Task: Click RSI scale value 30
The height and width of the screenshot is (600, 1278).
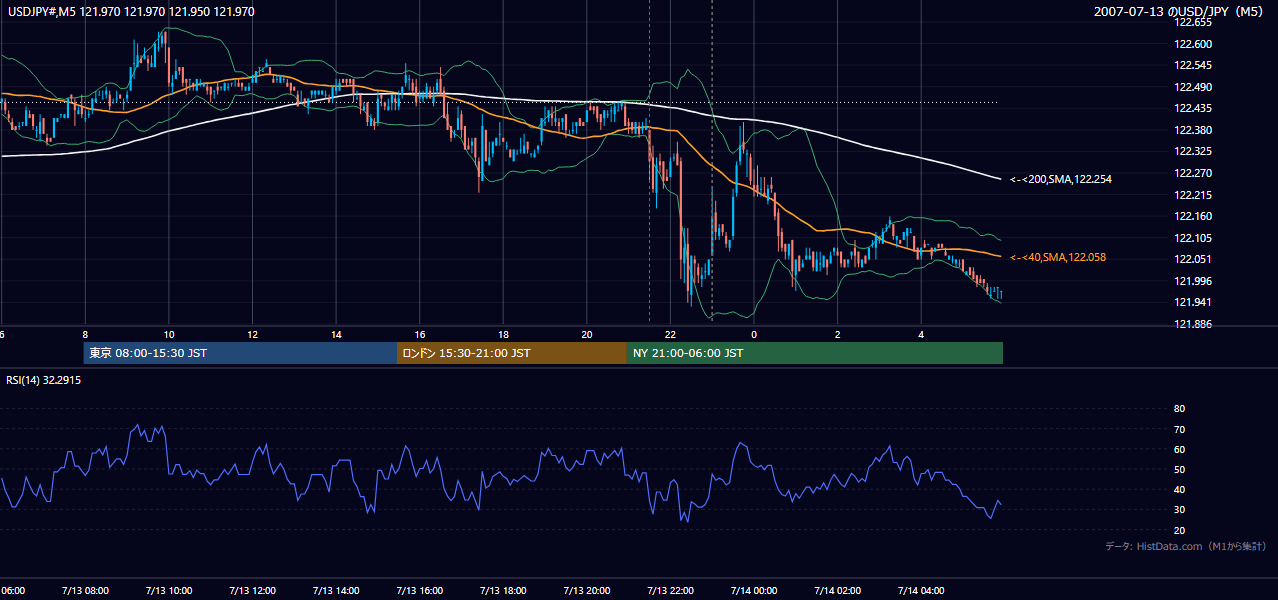Action: click(x=1179, y=510)
